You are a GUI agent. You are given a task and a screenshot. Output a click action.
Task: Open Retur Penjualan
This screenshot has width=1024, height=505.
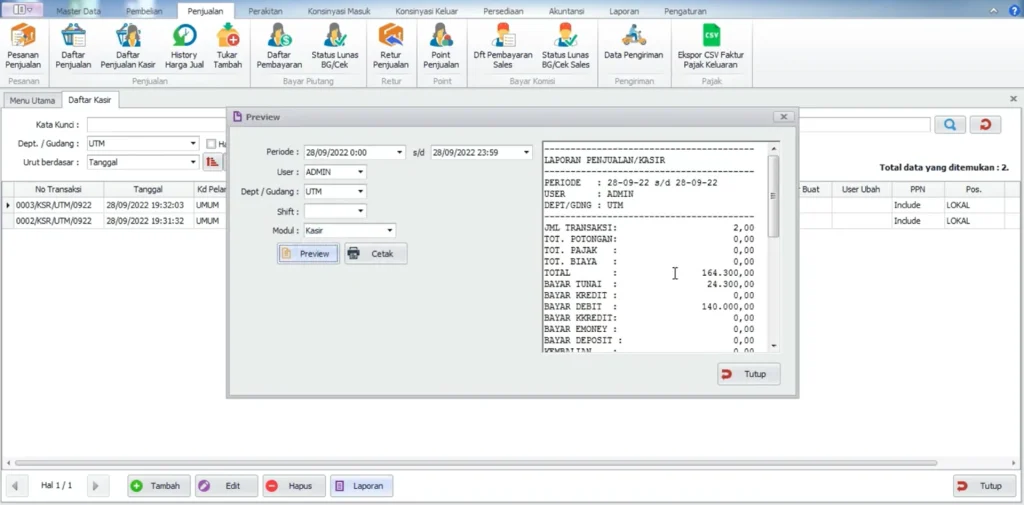tap(391, 45)
